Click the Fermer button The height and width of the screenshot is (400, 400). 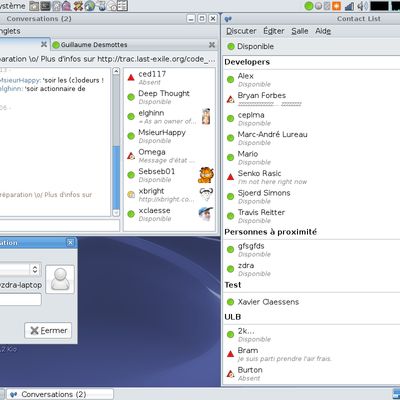pos(48,330)
